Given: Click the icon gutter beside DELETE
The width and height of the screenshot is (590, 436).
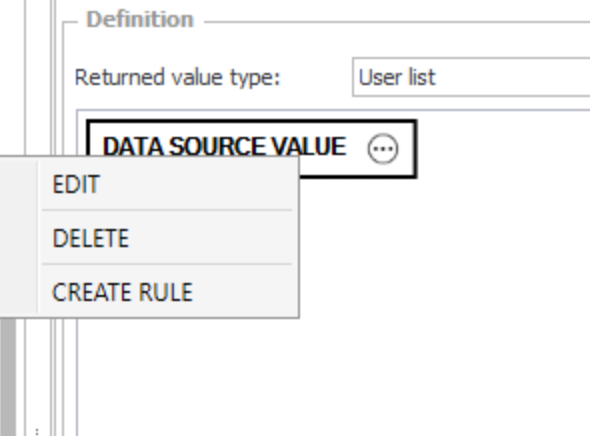Looking at the screenshot, I should [19, 238].
